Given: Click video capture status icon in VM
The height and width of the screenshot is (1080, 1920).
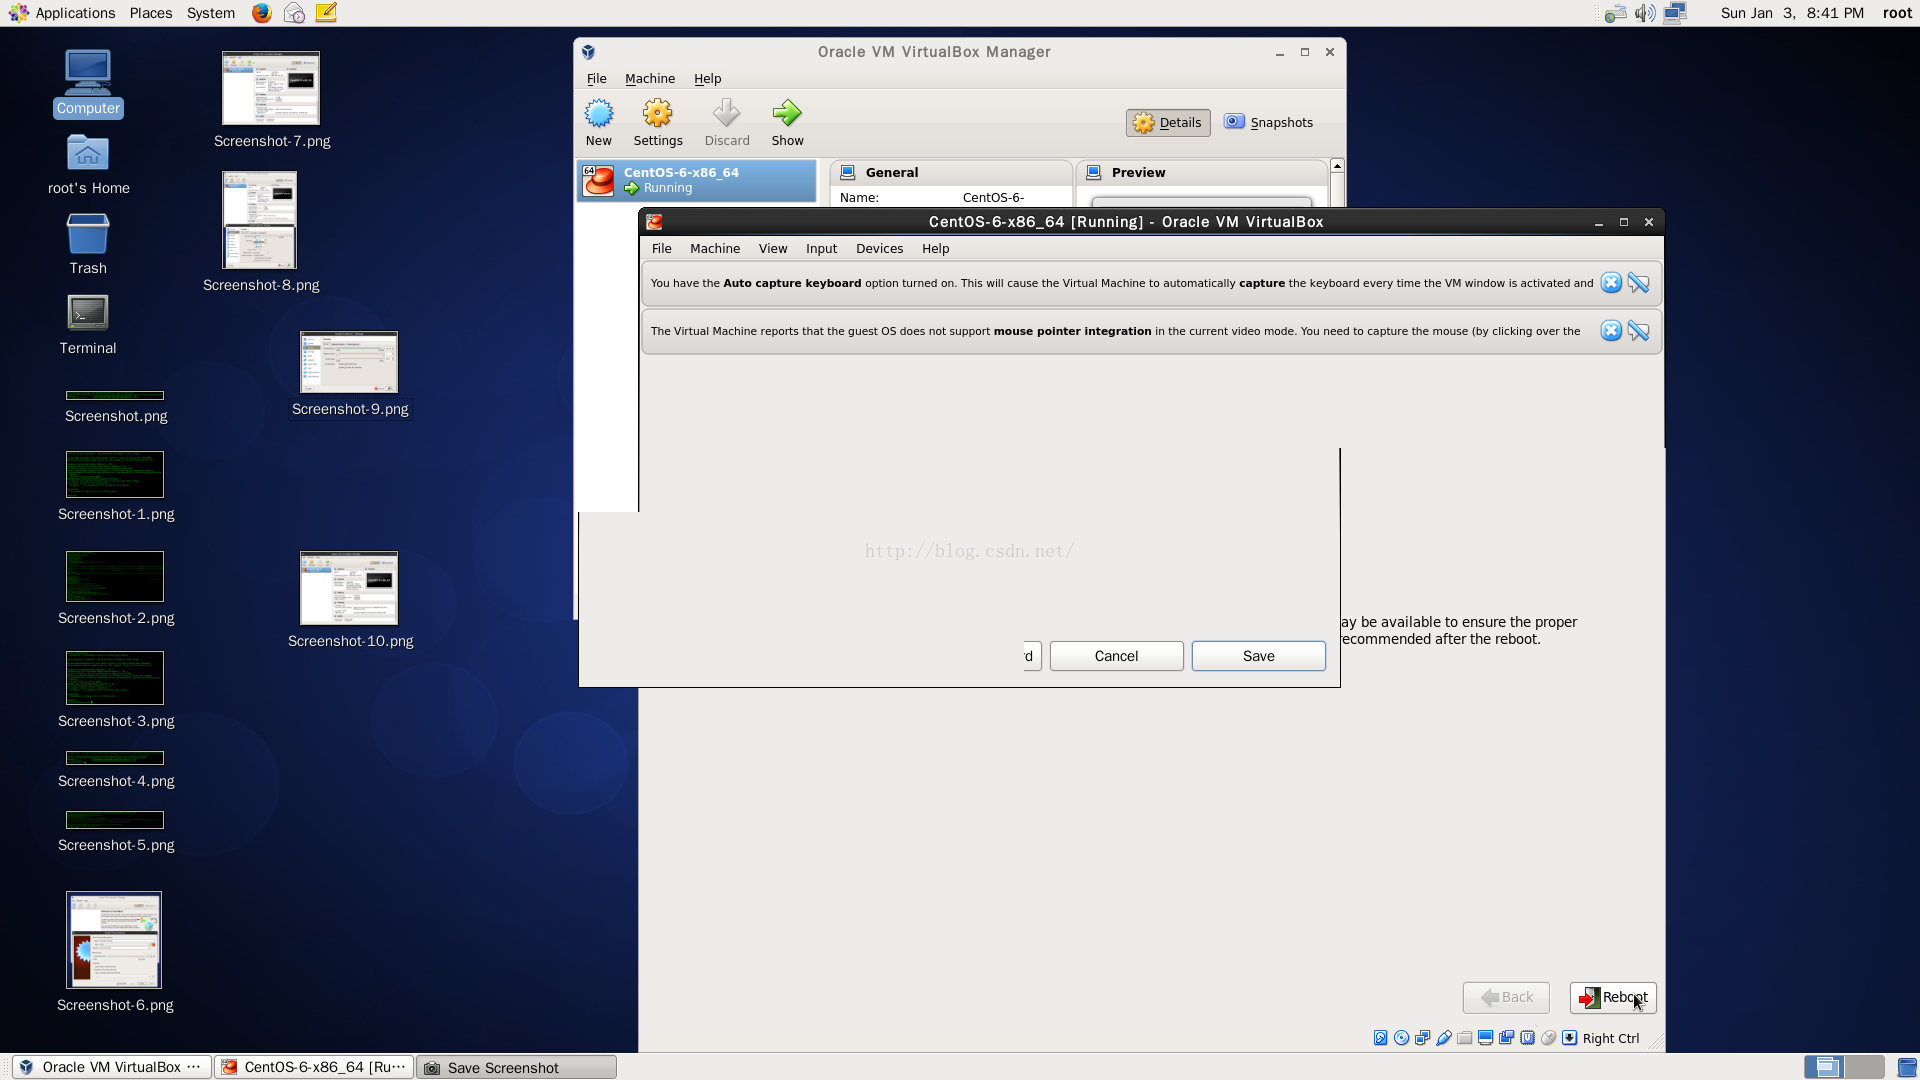Looking at the screenshot, I should pos(1507,1038).
